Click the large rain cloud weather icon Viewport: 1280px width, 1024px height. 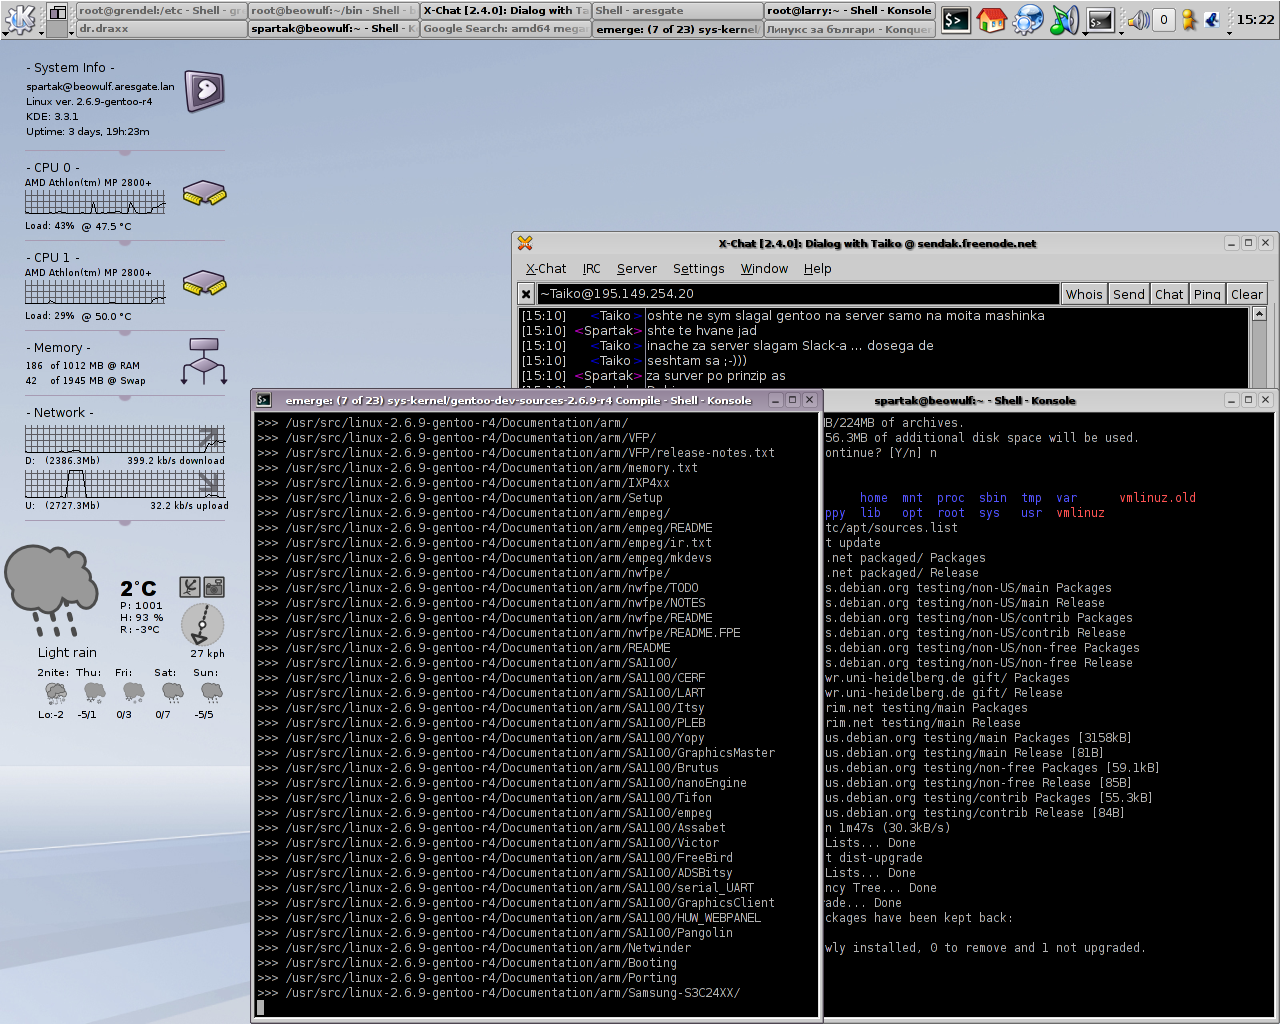50,590
